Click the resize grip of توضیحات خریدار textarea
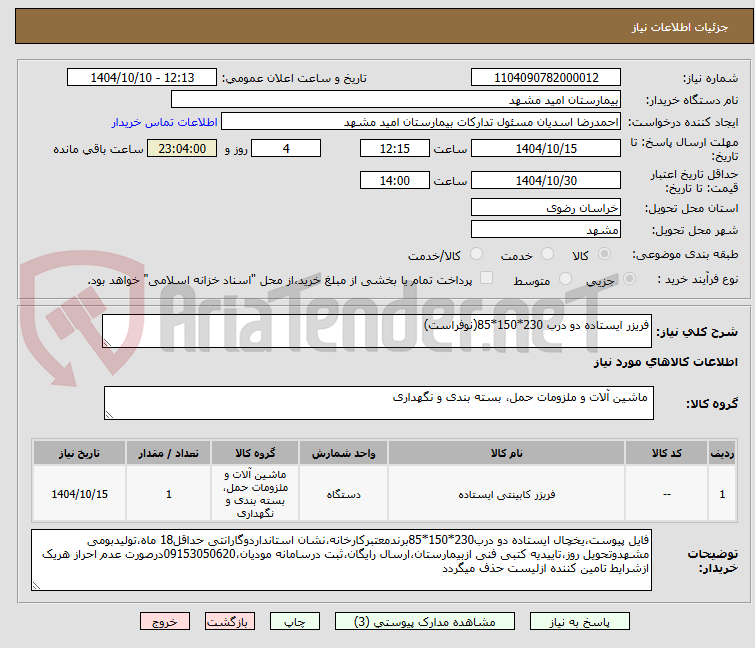 coord(36,585)
